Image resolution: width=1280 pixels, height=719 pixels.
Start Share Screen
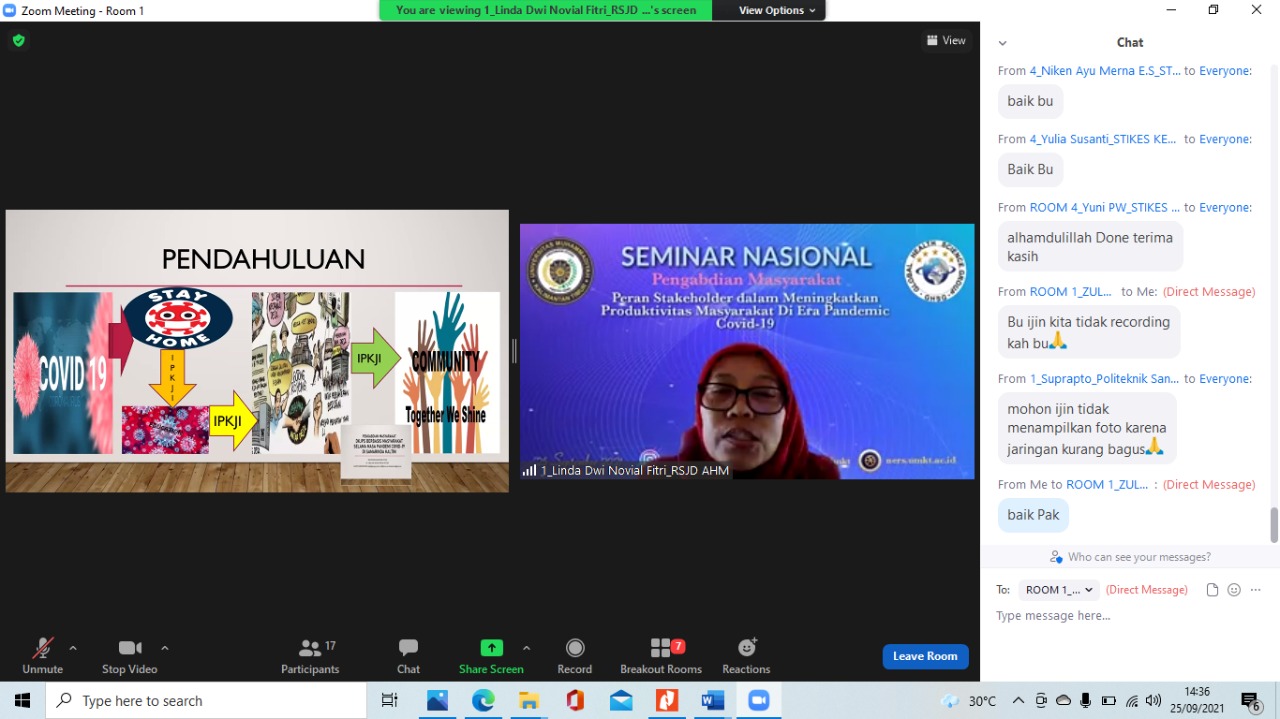[x=491, y=655]
